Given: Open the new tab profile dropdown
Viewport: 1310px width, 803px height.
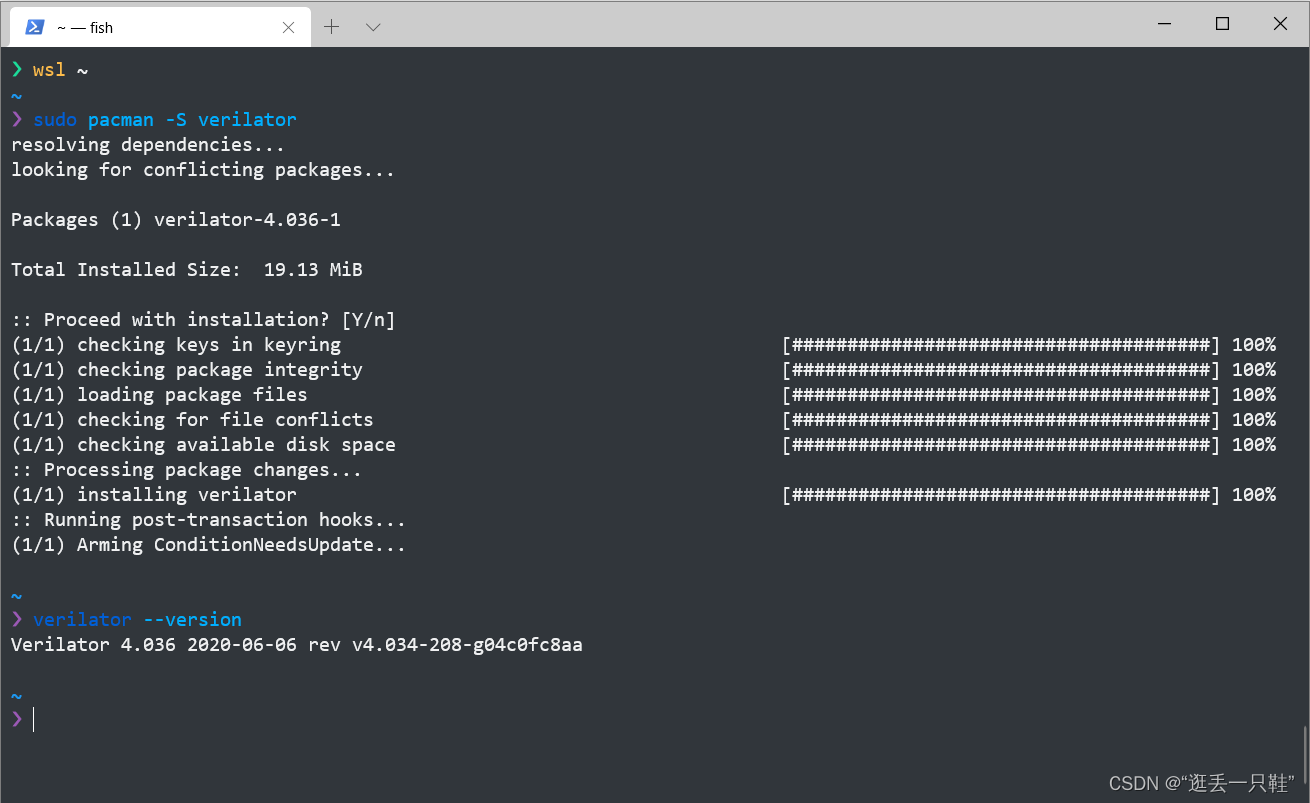Looking at the screenshot, I should point(373,27).
